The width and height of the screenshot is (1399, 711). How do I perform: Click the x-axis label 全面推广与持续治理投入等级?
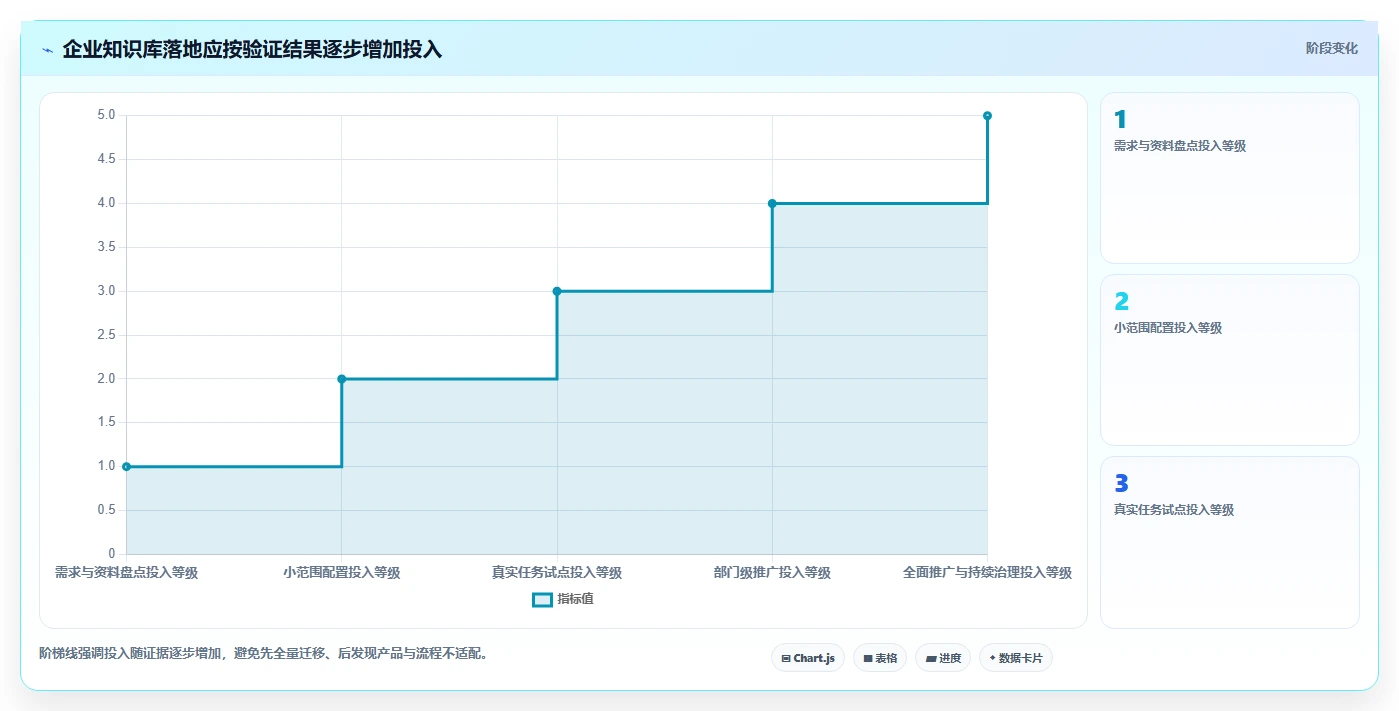point(987,573)
